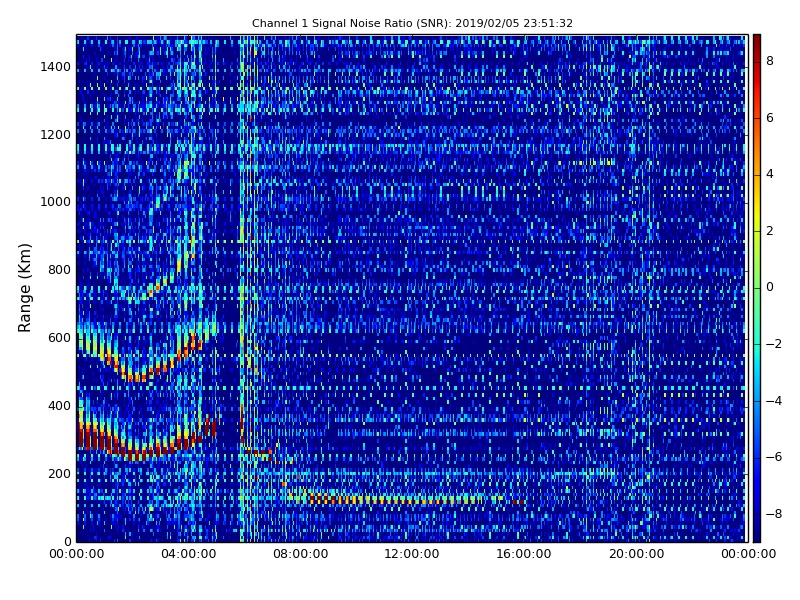Click the 1000 range tick label
The width and height of the screenshot is (800, 600).
click(56, 202)
